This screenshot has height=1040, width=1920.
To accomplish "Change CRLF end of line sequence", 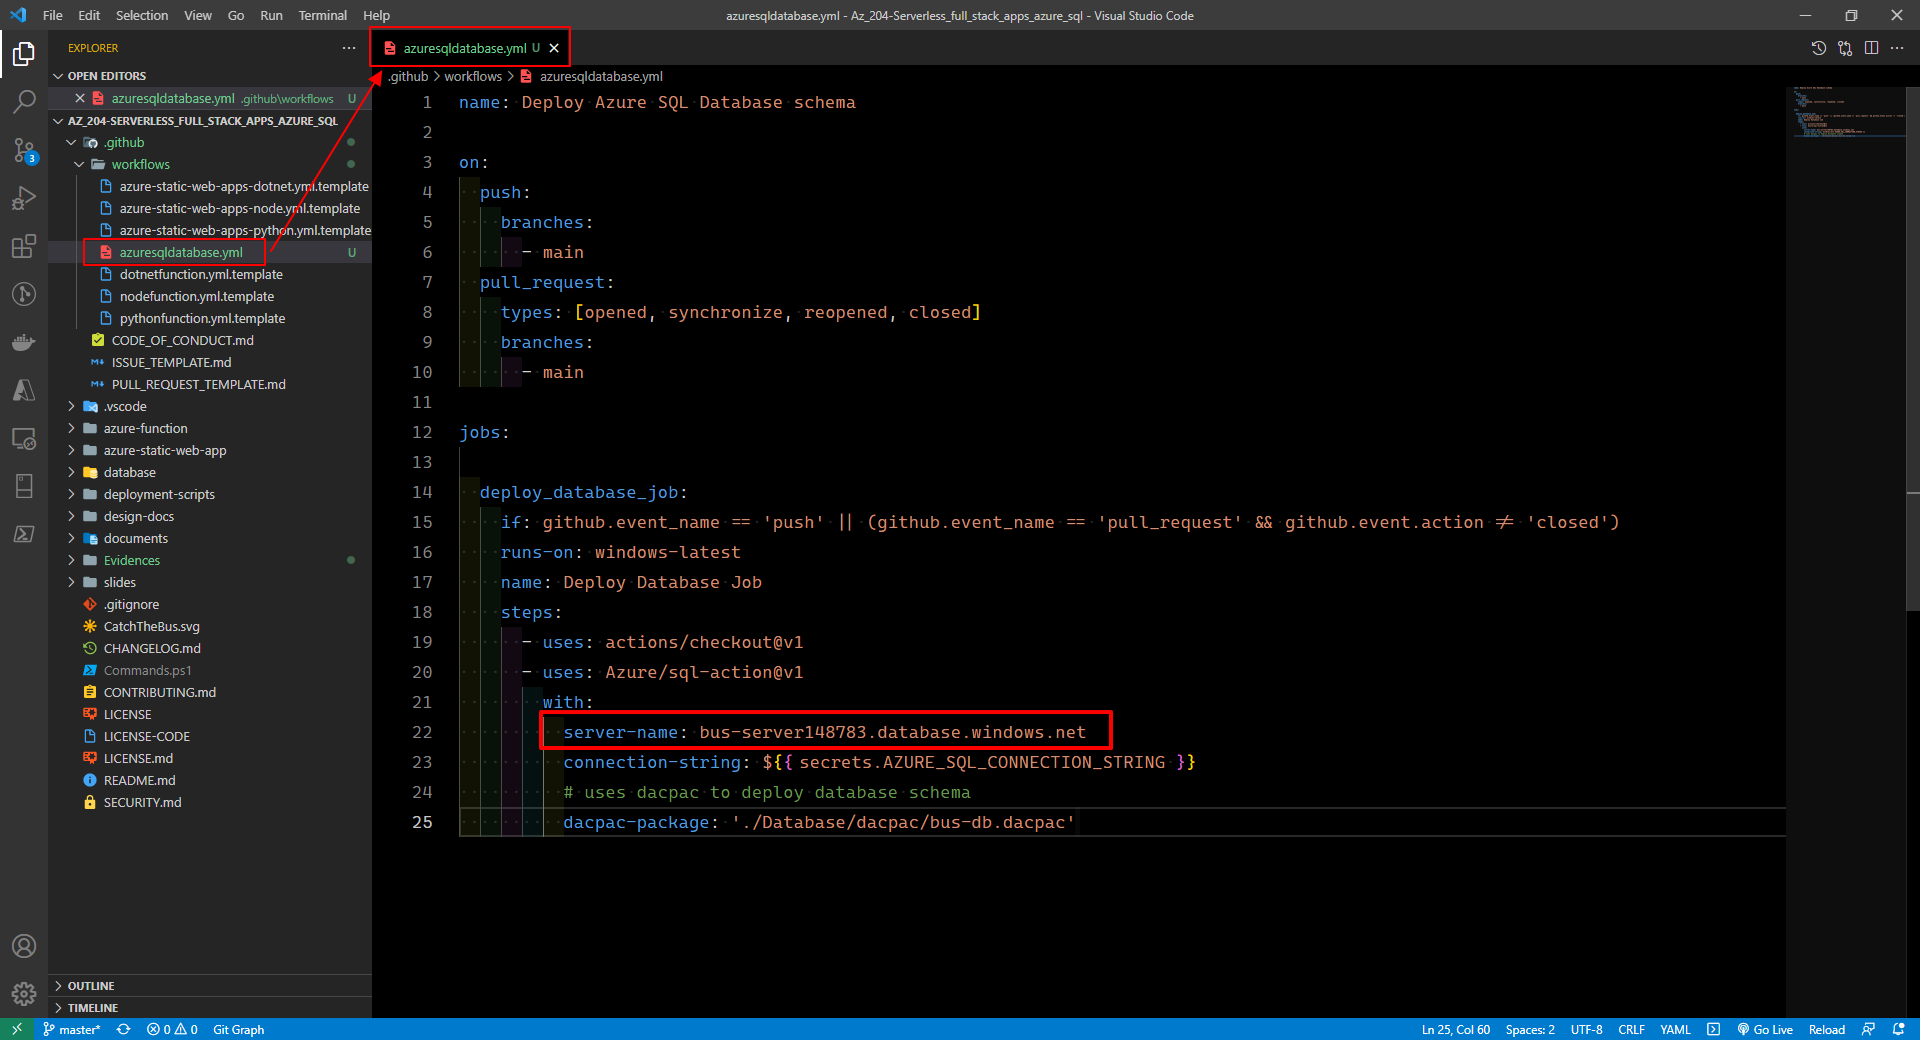I will point(1631,1029).
